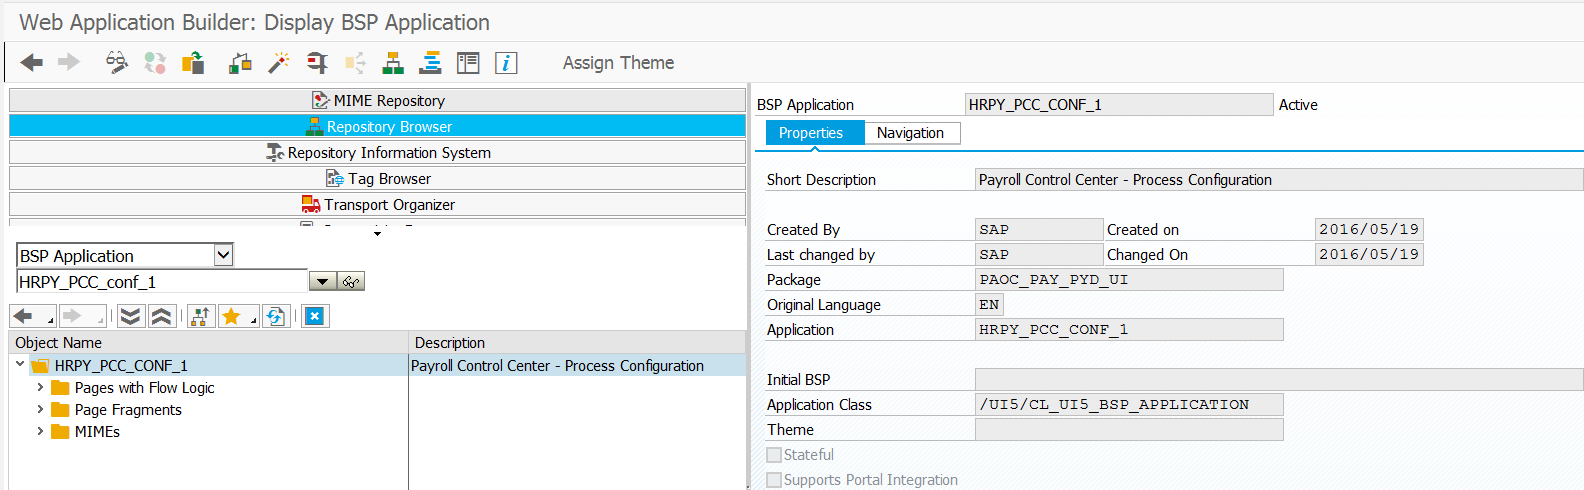Expand all nodes with double-down chevron
The image size is (1584, 490).
(130, 316)
